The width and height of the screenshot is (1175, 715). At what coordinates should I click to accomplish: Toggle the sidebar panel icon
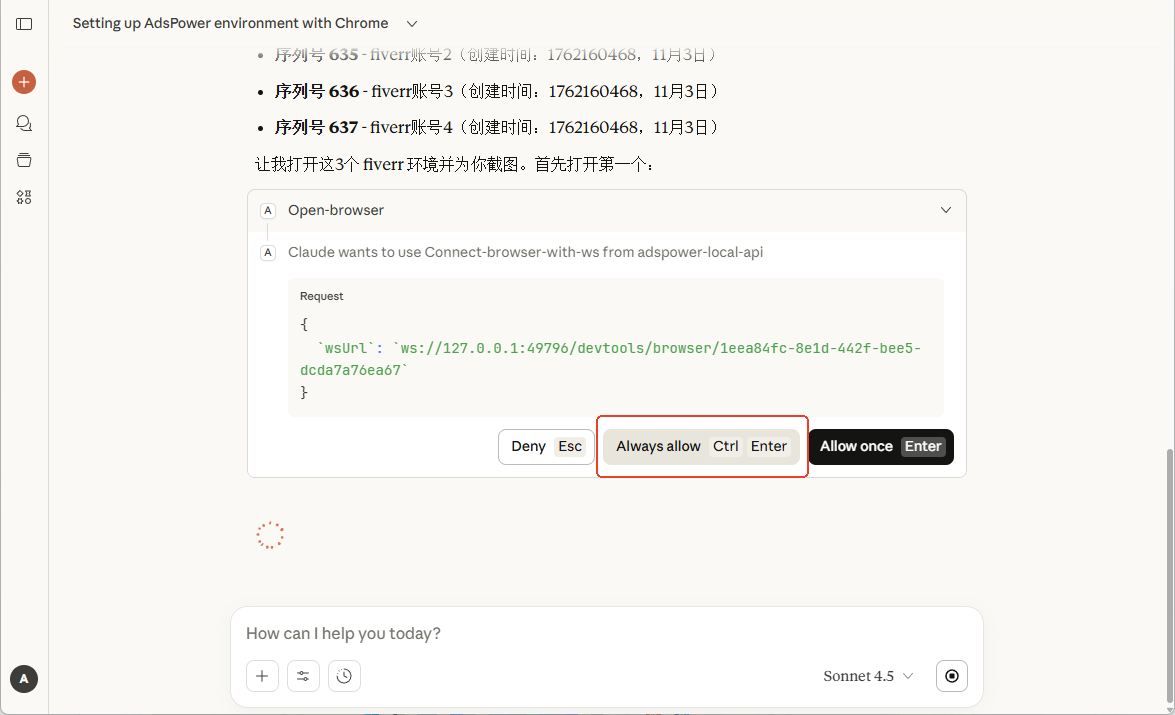pyautogui.click(x=23, y=23)
